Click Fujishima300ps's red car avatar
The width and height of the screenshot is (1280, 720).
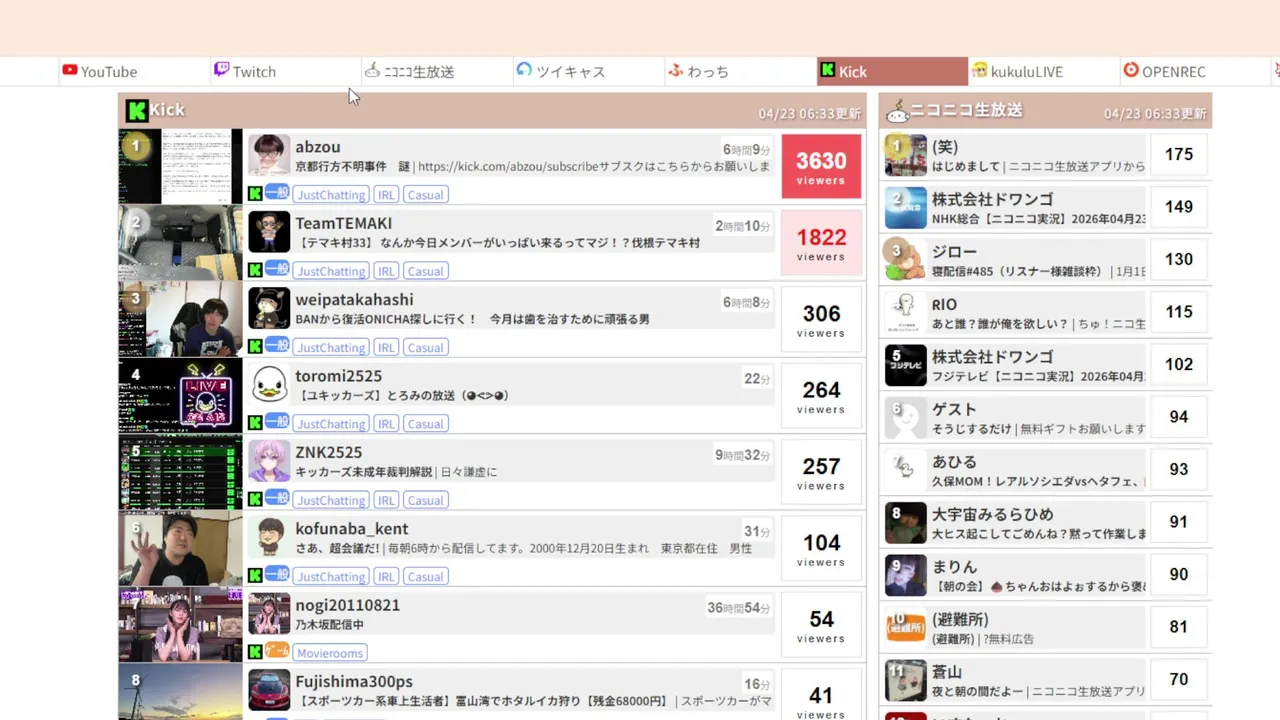269,690
